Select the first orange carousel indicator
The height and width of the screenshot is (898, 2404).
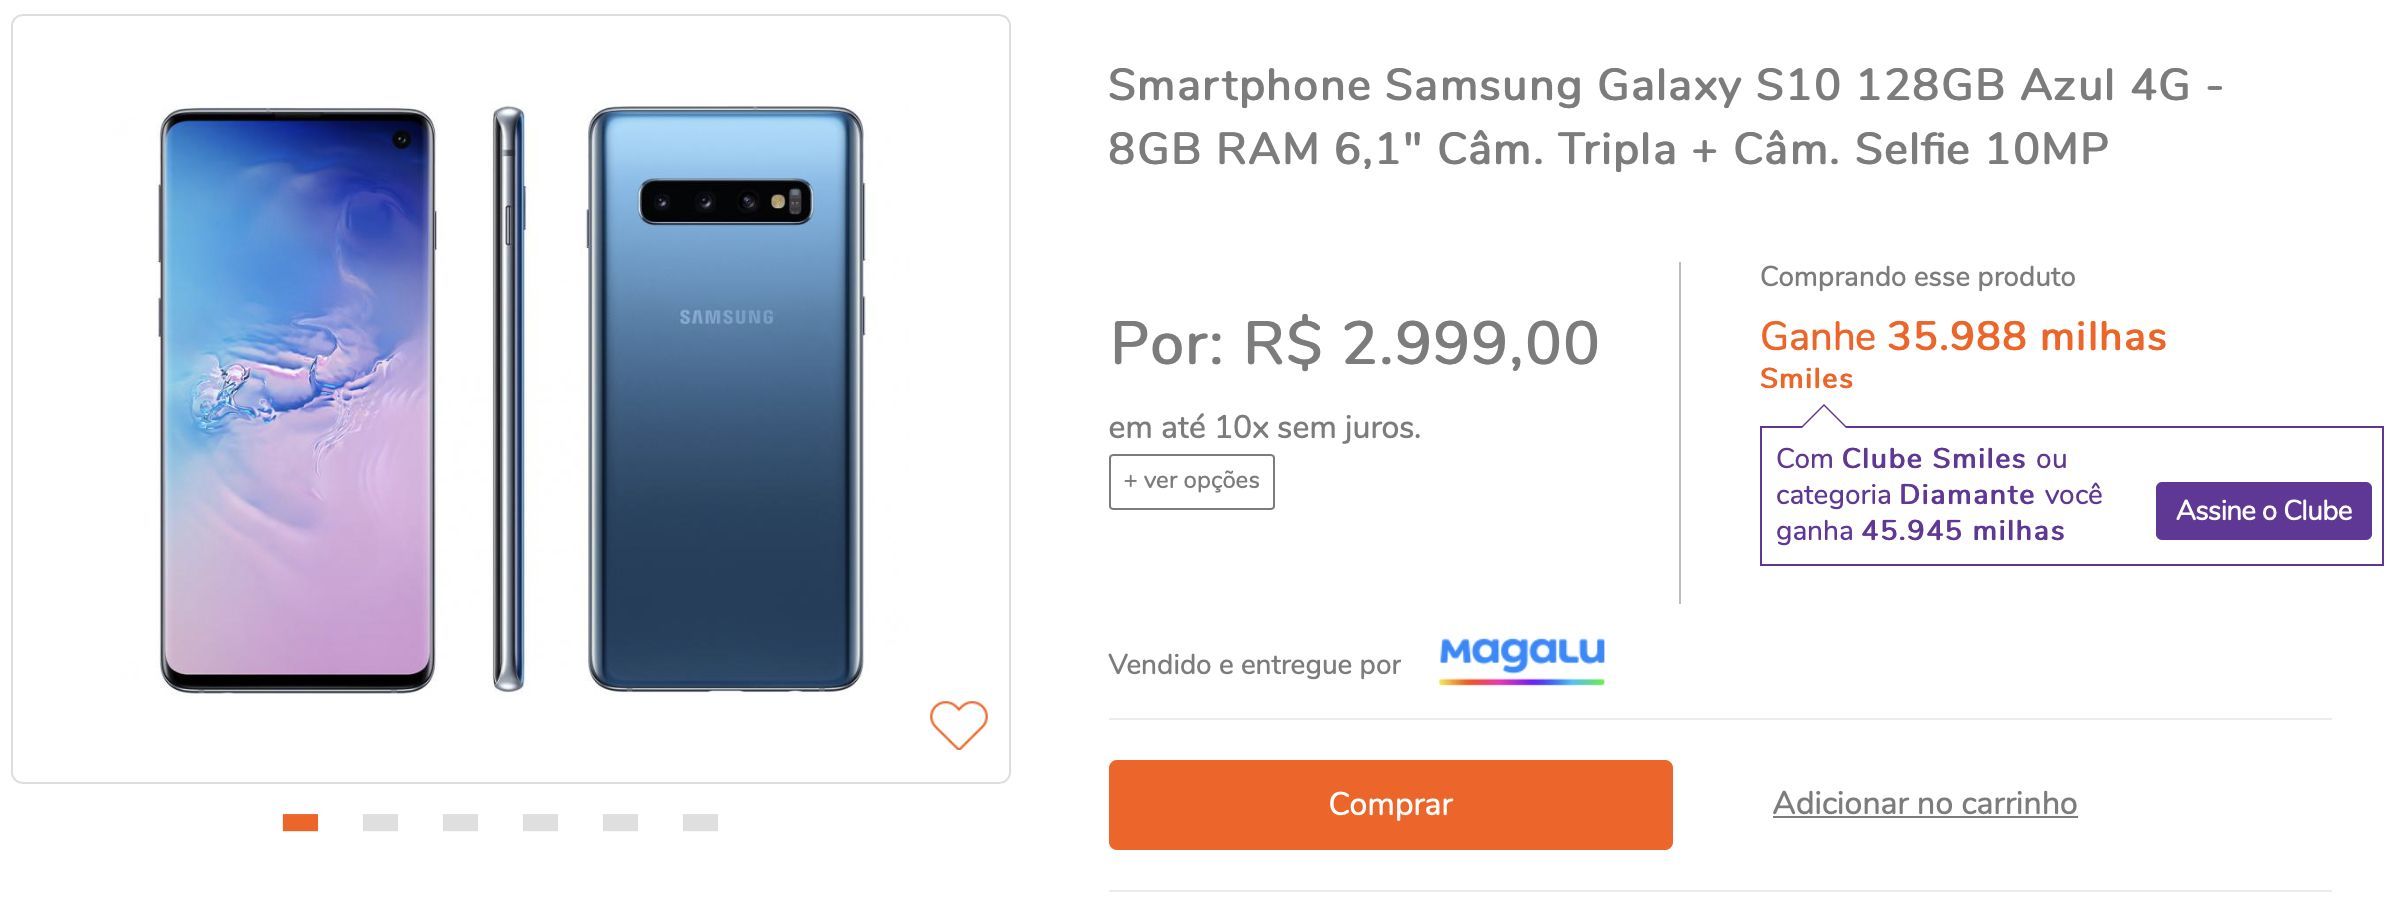(300, 822)
